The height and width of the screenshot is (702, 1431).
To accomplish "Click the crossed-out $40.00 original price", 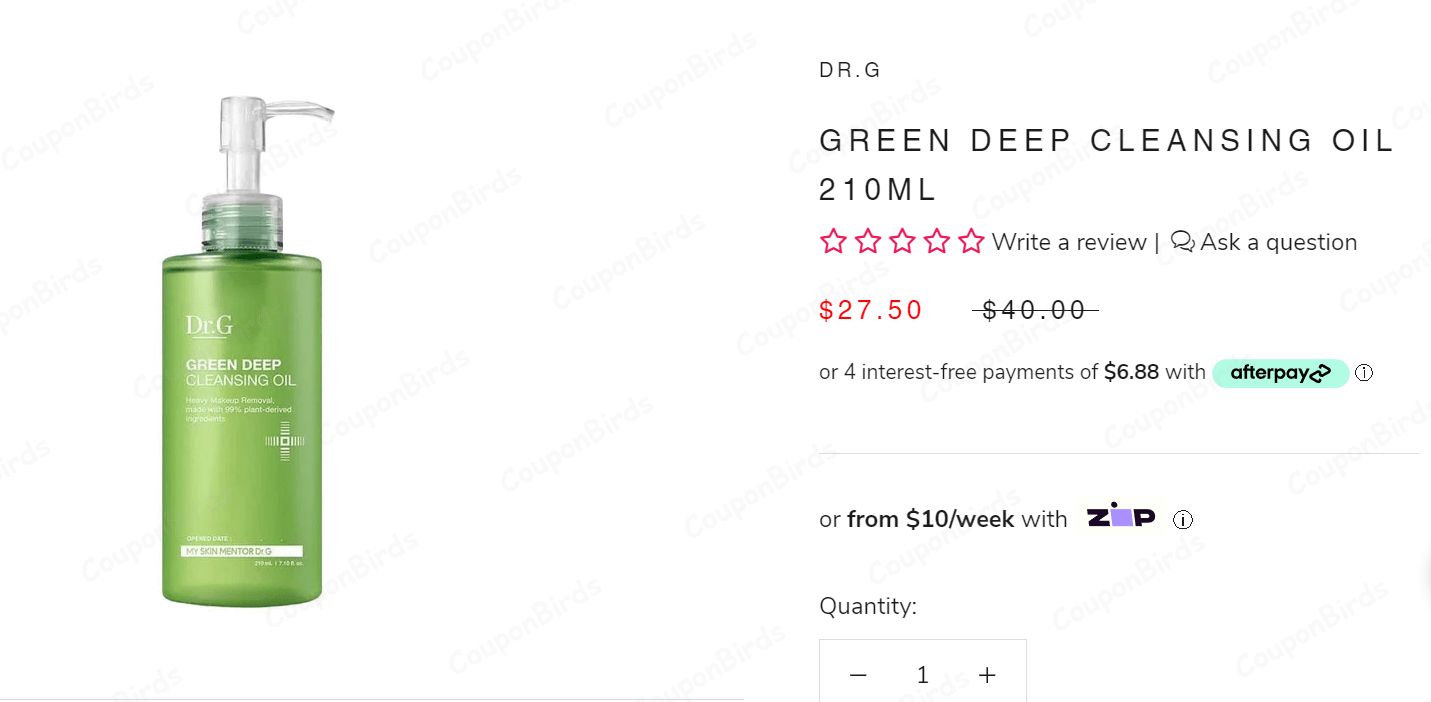I will point(1035,311).
